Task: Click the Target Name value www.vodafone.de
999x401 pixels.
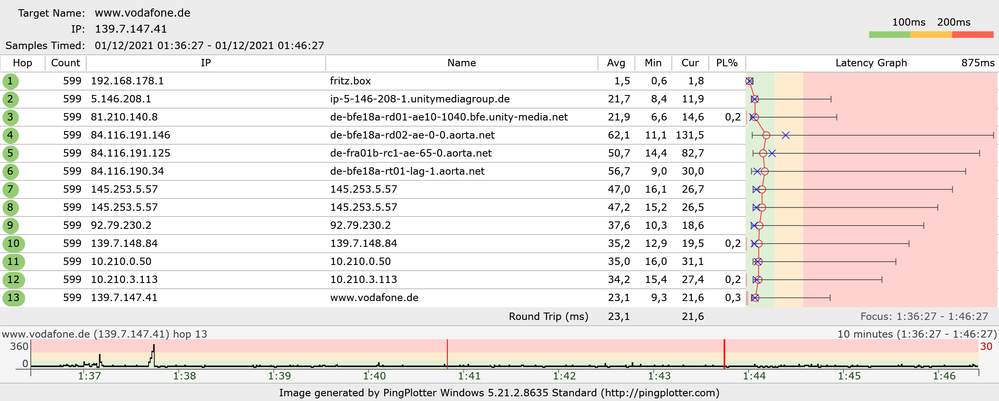Action: click(143, 13)
